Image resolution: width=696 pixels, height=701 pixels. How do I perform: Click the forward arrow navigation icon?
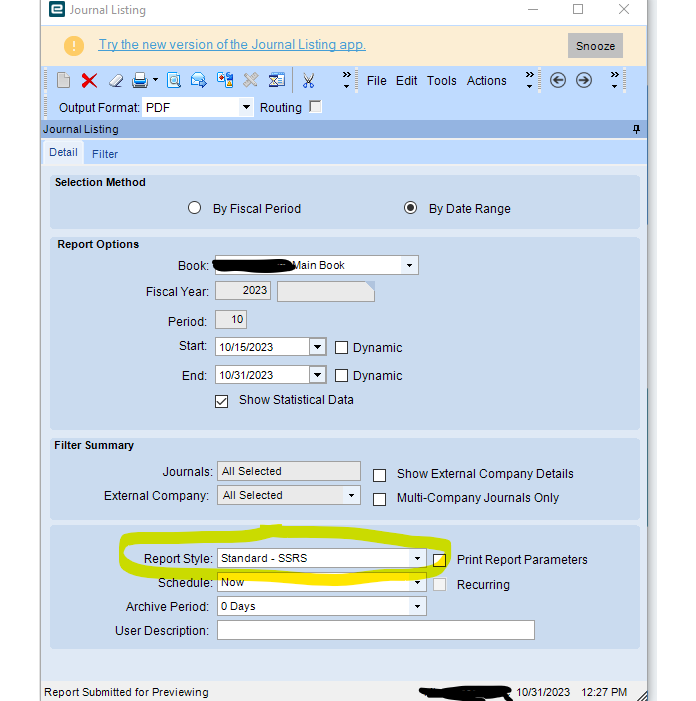tap(584, 80)
